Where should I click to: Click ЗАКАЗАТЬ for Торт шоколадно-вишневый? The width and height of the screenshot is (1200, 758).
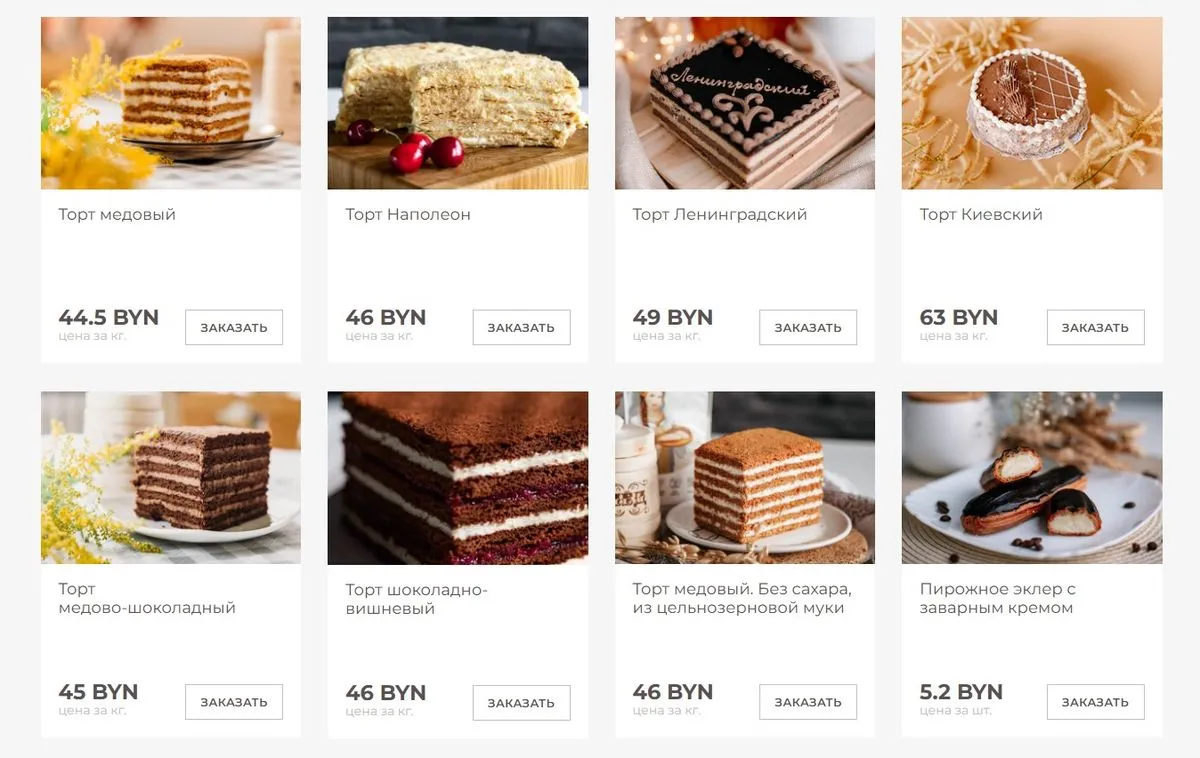point(521,703)
